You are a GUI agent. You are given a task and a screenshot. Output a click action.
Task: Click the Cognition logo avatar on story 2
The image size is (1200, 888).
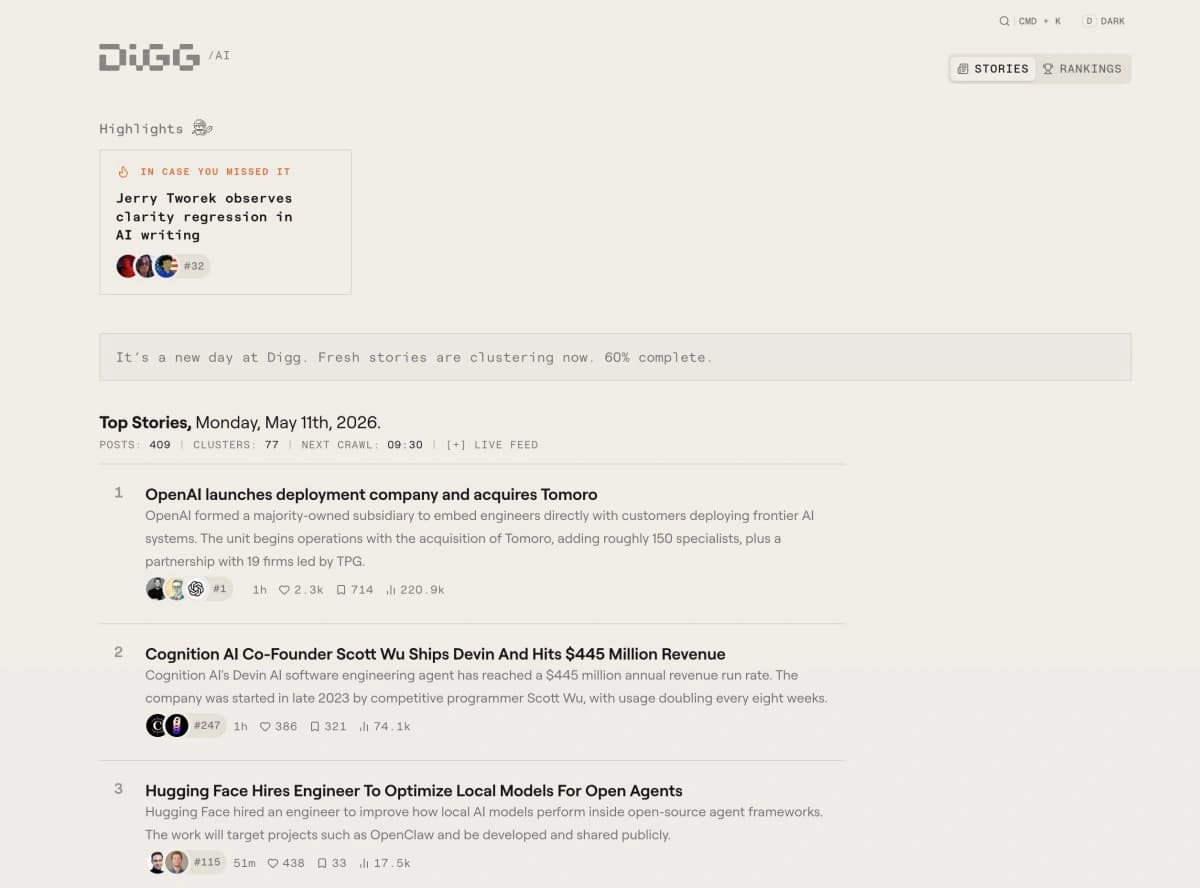(x=156, y=726)
